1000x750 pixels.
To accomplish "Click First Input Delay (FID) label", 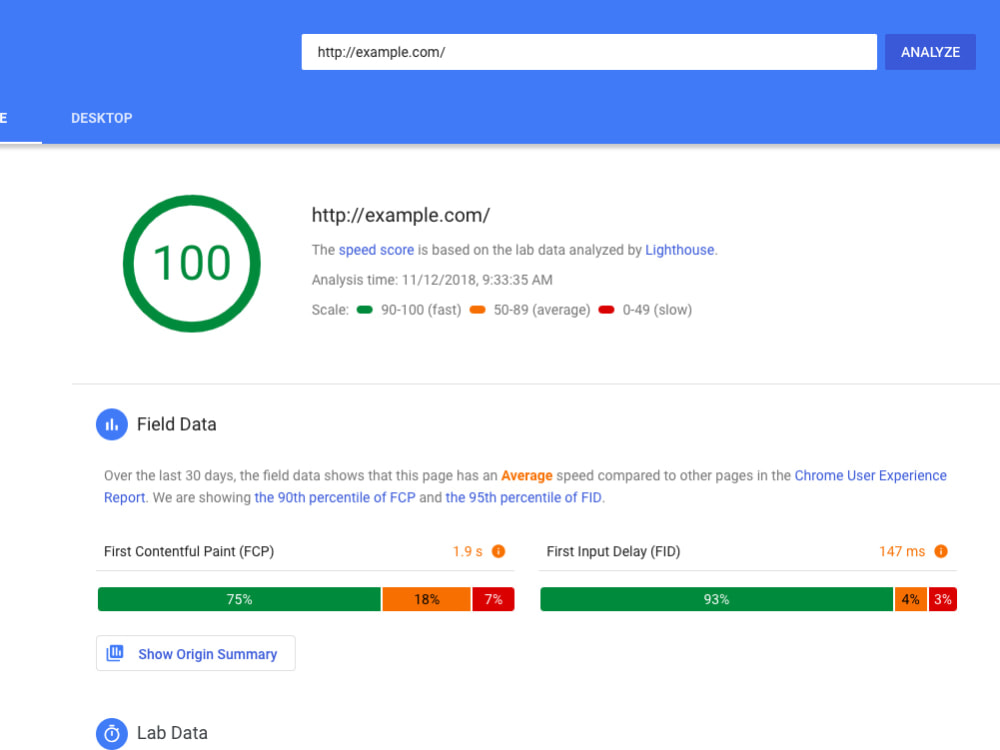I will pos(614,551).
